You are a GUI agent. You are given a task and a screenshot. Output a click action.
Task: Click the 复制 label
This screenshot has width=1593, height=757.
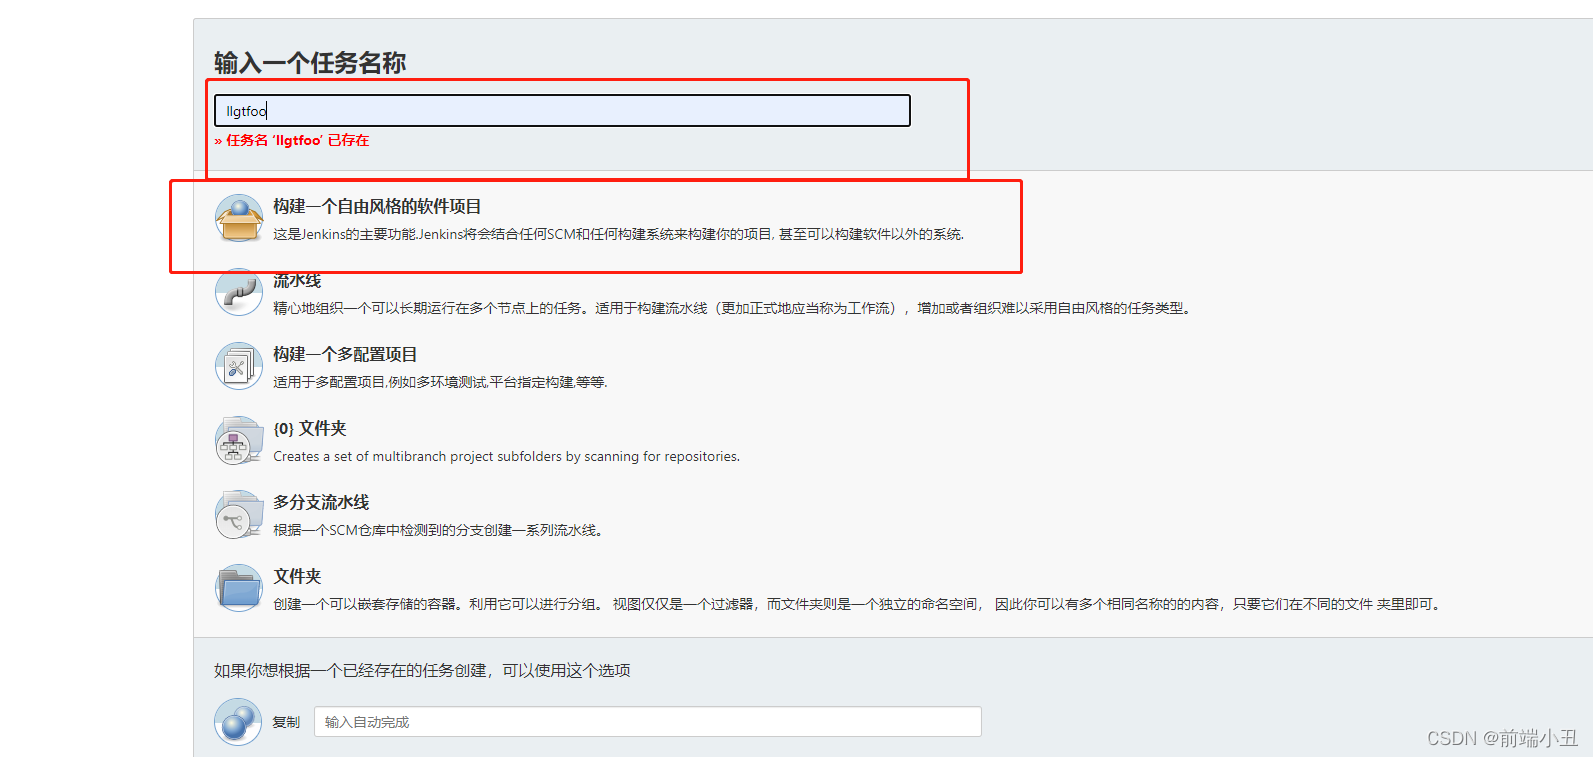point(286,722)
